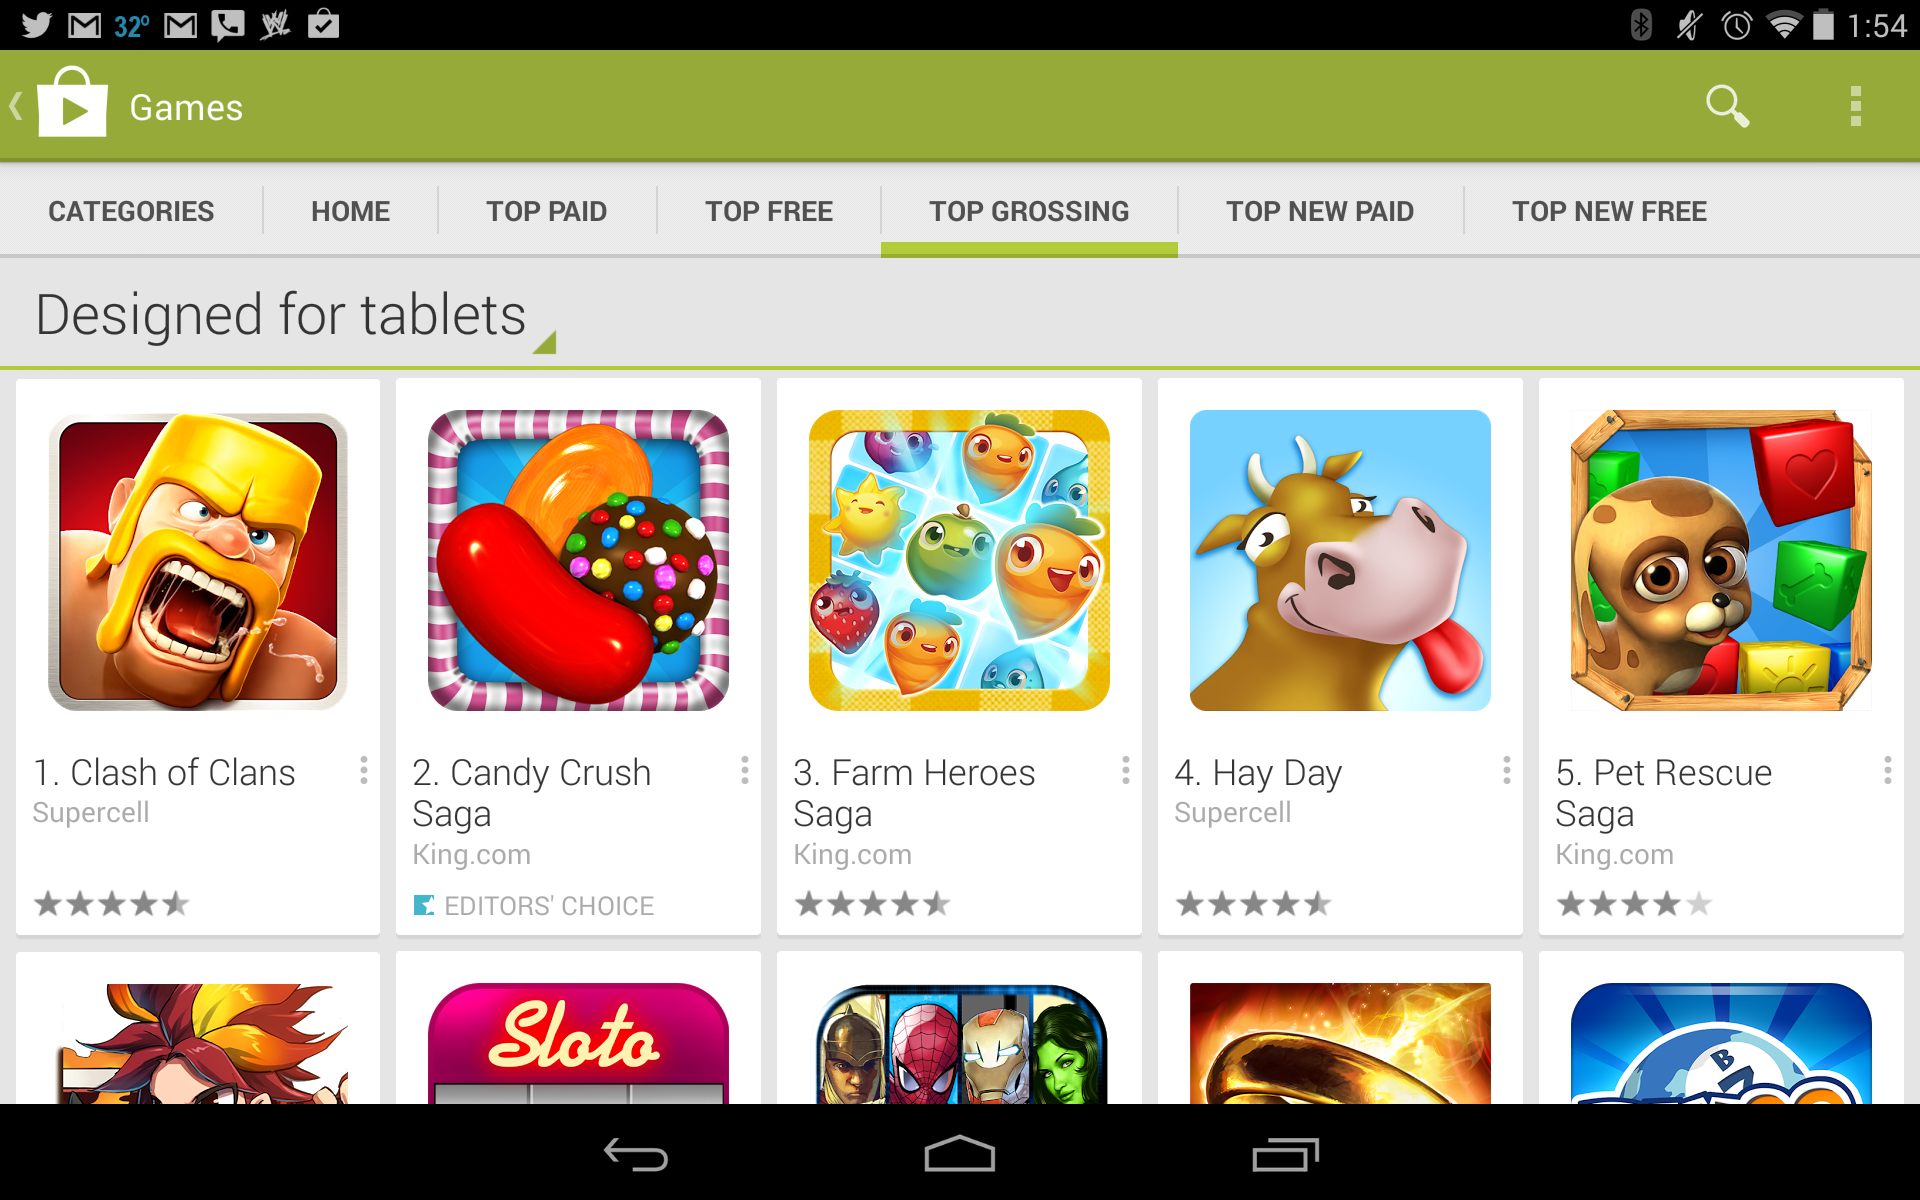1920x1200 pixels.
Task: Open the Clash of Clans app thumbnail
Action: tap(198, 561)
